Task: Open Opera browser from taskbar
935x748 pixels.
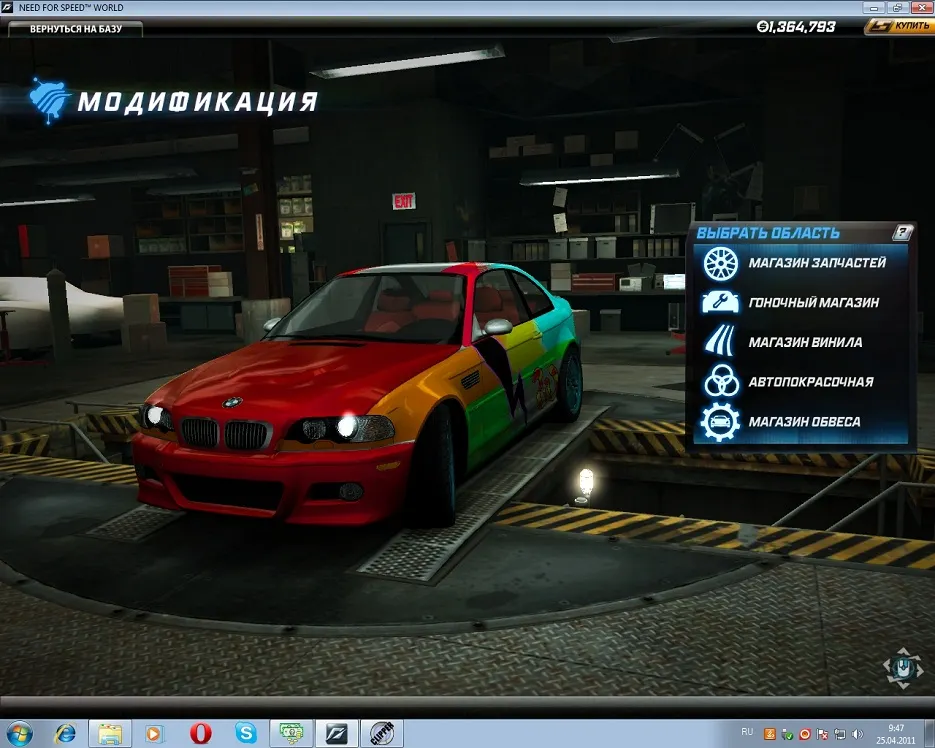Action: pos(200,733)
